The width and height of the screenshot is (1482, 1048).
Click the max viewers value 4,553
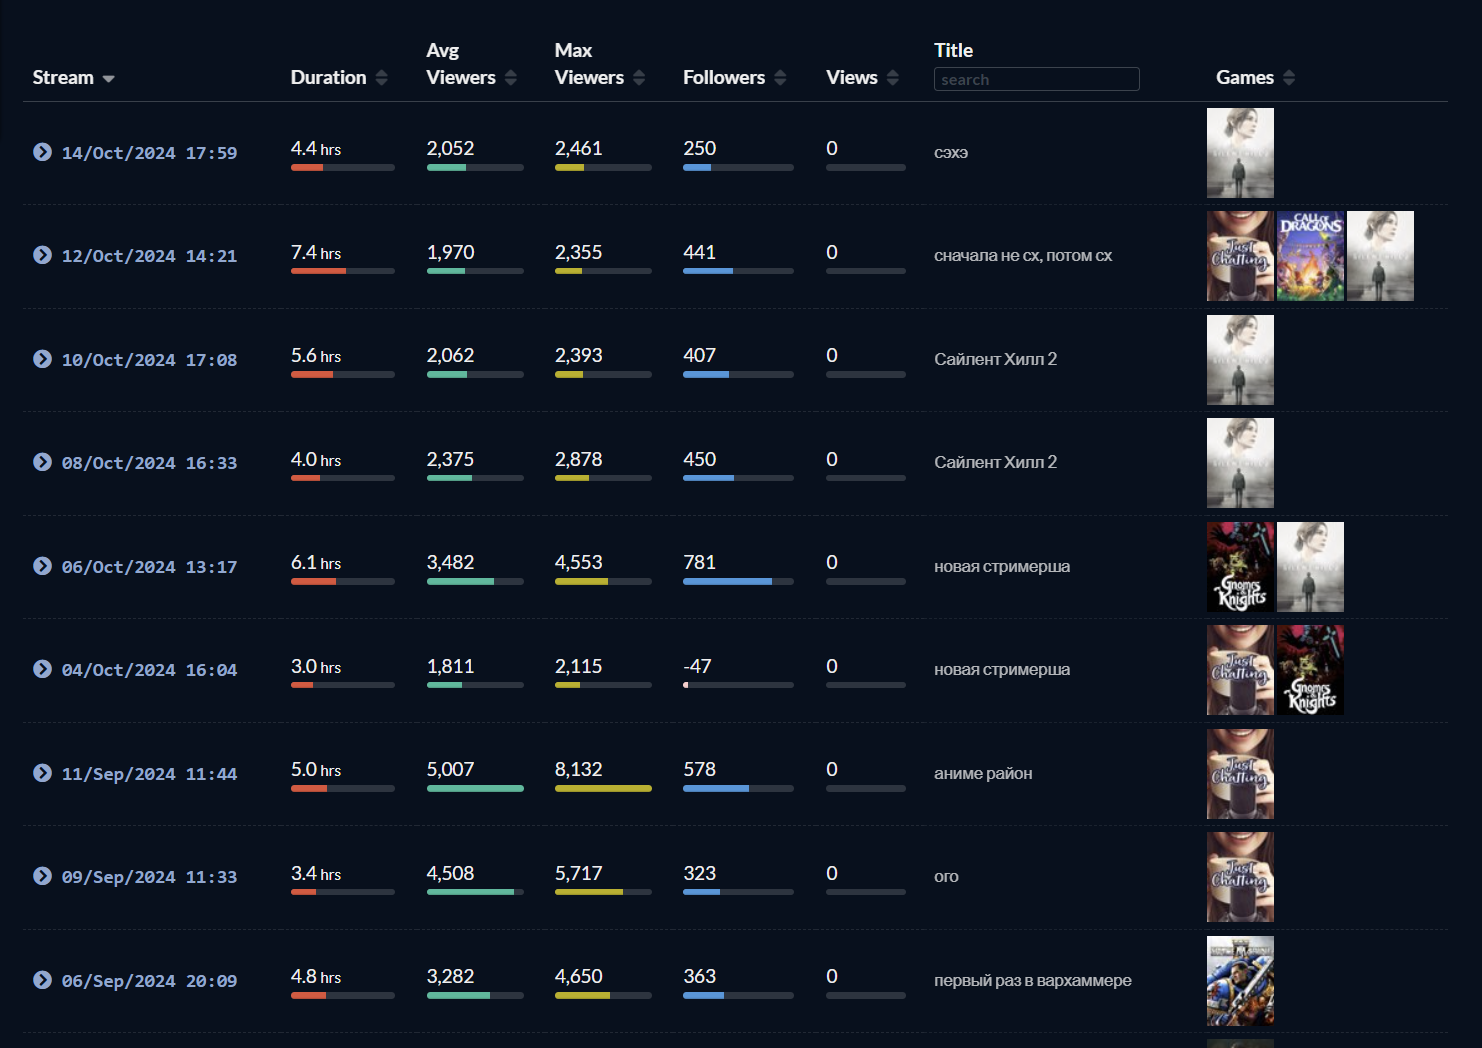tap(579, 562)
